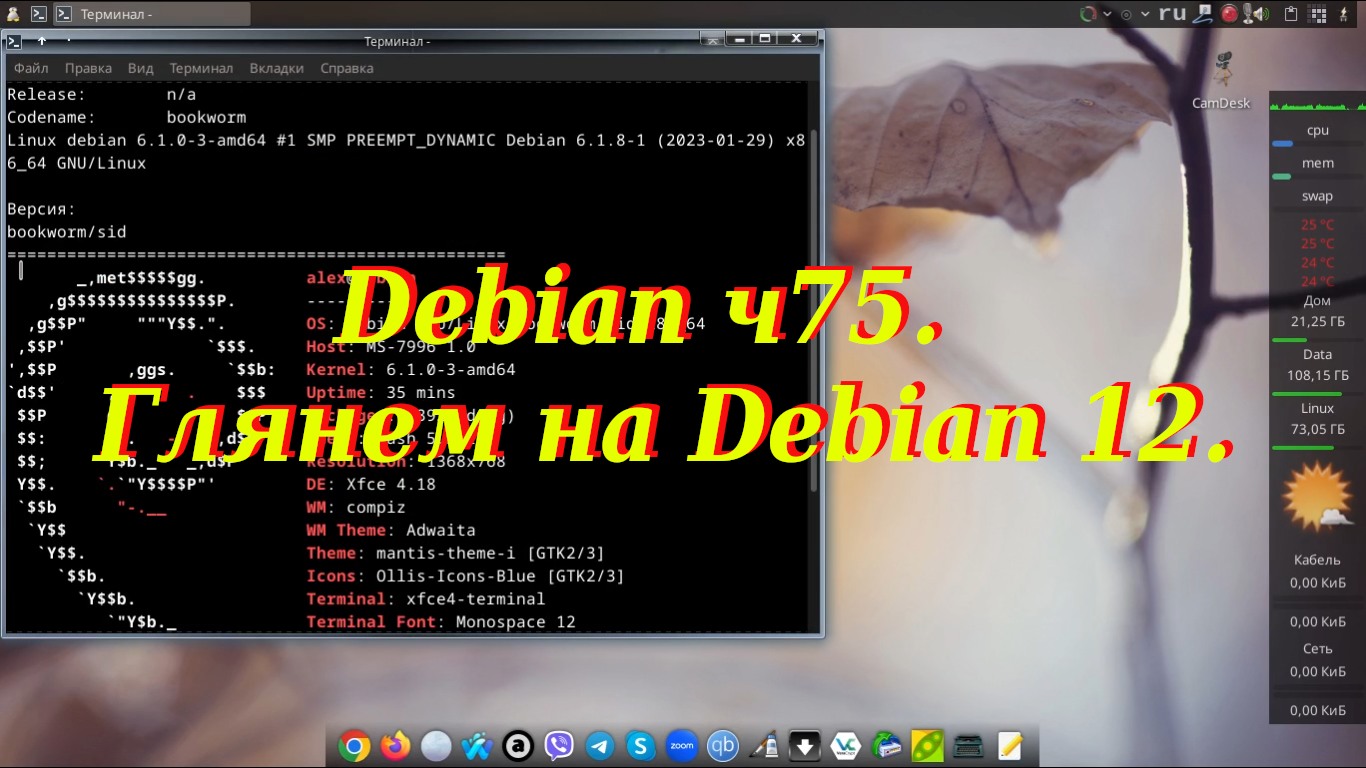The width and height of the screenshot is (1366, 768).
Task: Click the small target circle icon in tray
Action: (1126, 15)
